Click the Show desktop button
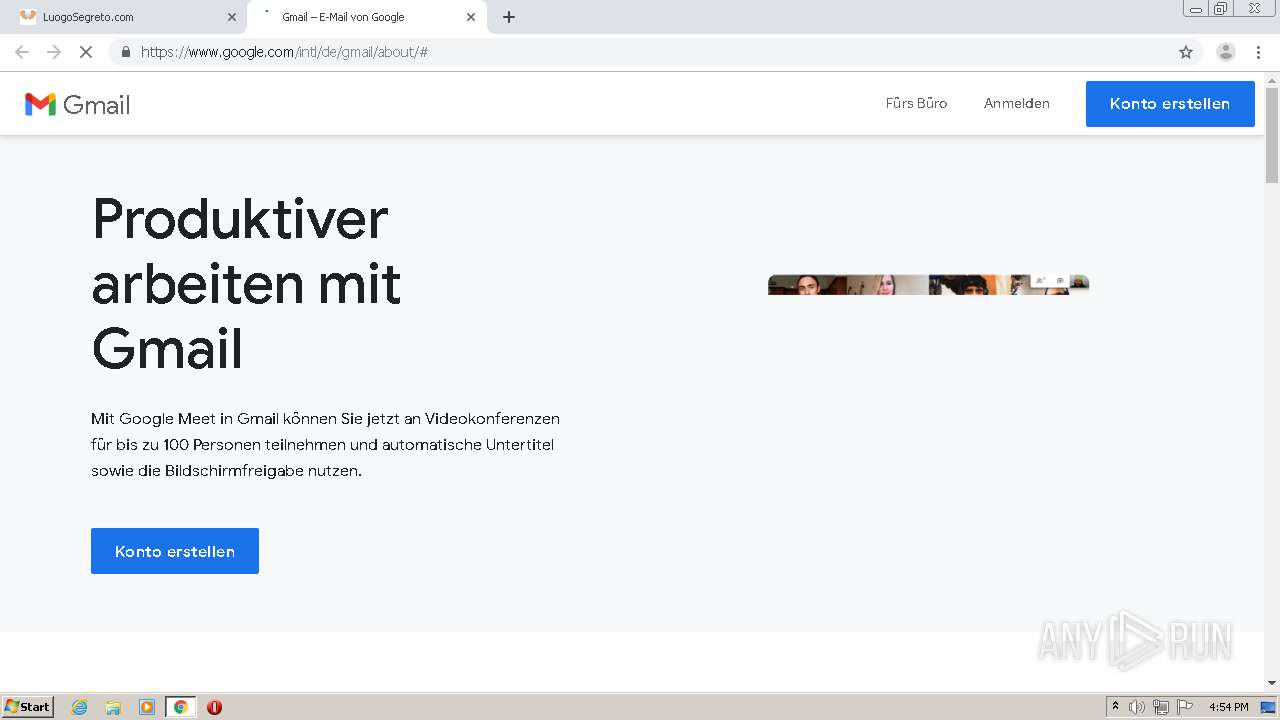This screenshot has width=1280, height=720. click(1269, 707)
